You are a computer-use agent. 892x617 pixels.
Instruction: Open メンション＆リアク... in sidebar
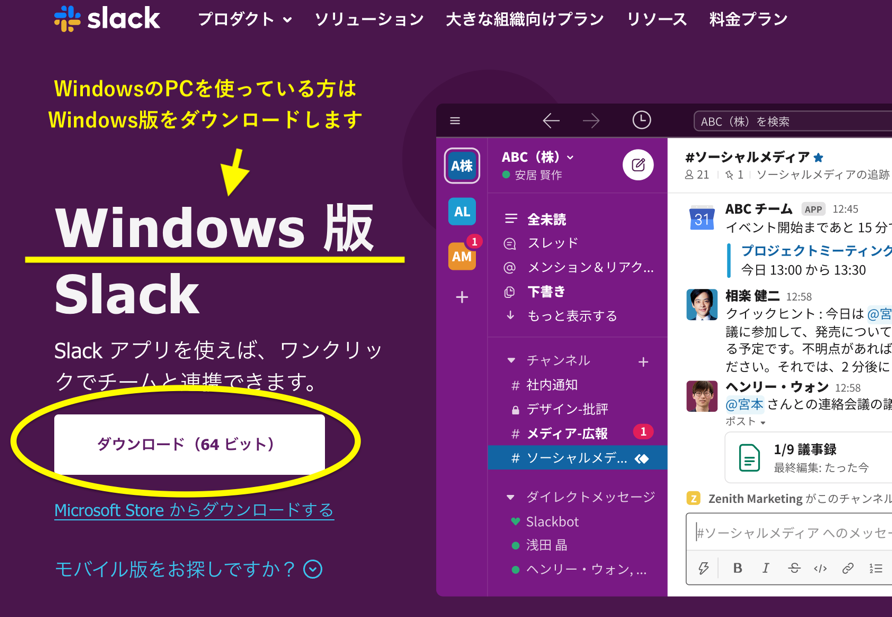(577, 267)
